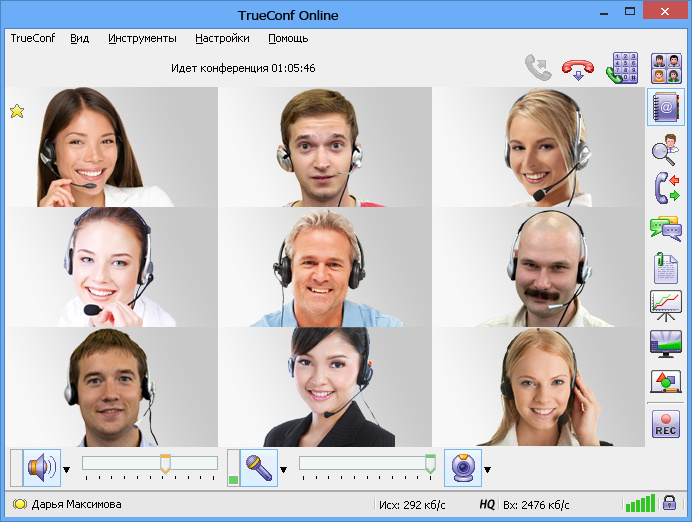Select top-right blonde woman's video

(x=538, y=147)
